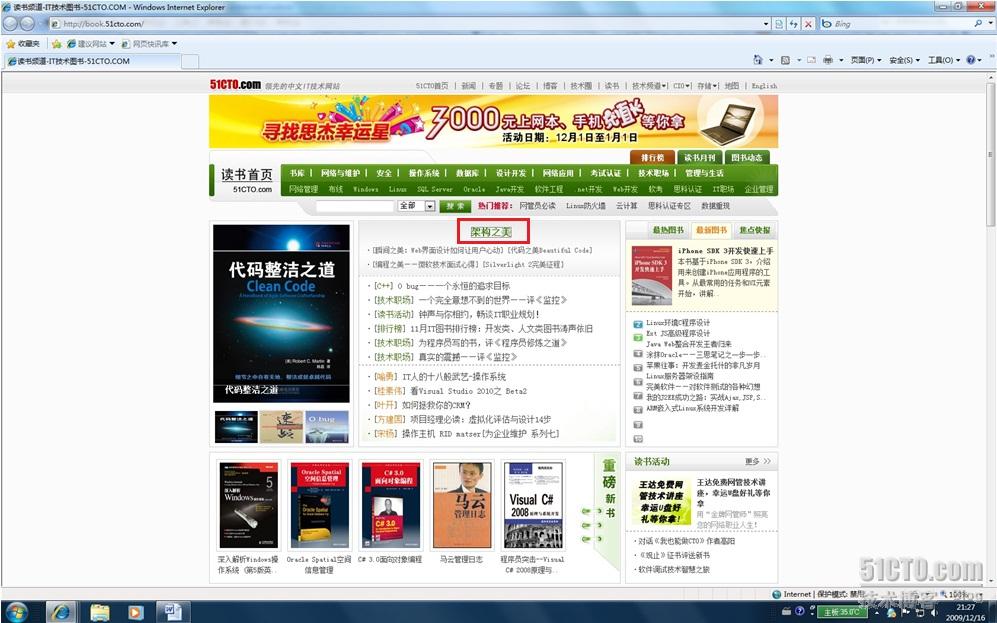Click the 寻找思杰幸运星 banner advertisement
This screenshot has width=997, height=623.
(x=493, y=121)
